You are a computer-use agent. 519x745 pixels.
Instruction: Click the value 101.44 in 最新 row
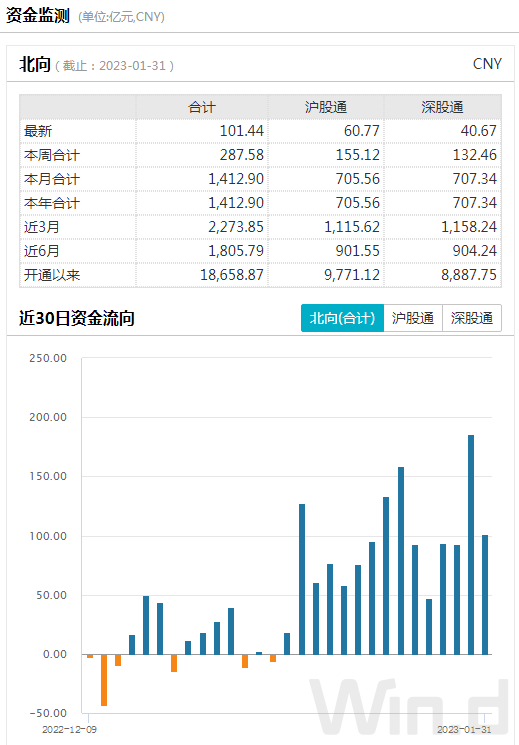point(241,131)
